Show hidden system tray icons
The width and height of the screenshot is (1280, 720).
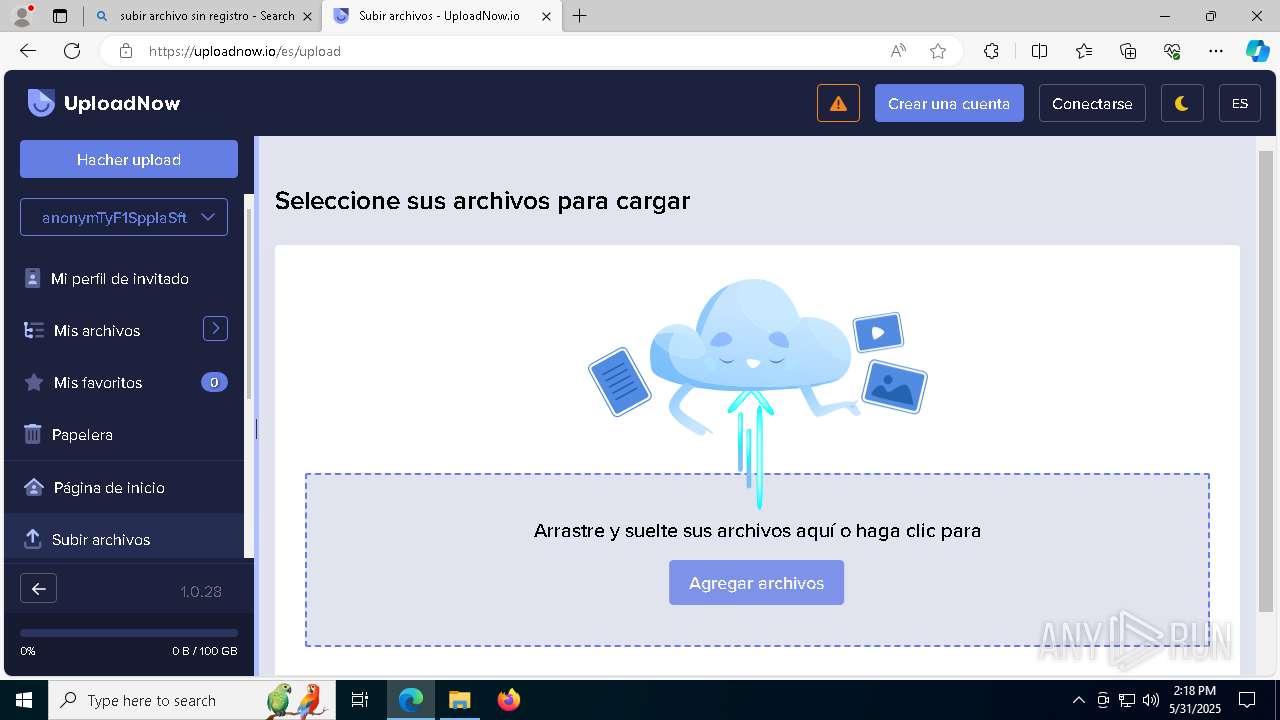pyautogui.click(x=1078, y=700)
